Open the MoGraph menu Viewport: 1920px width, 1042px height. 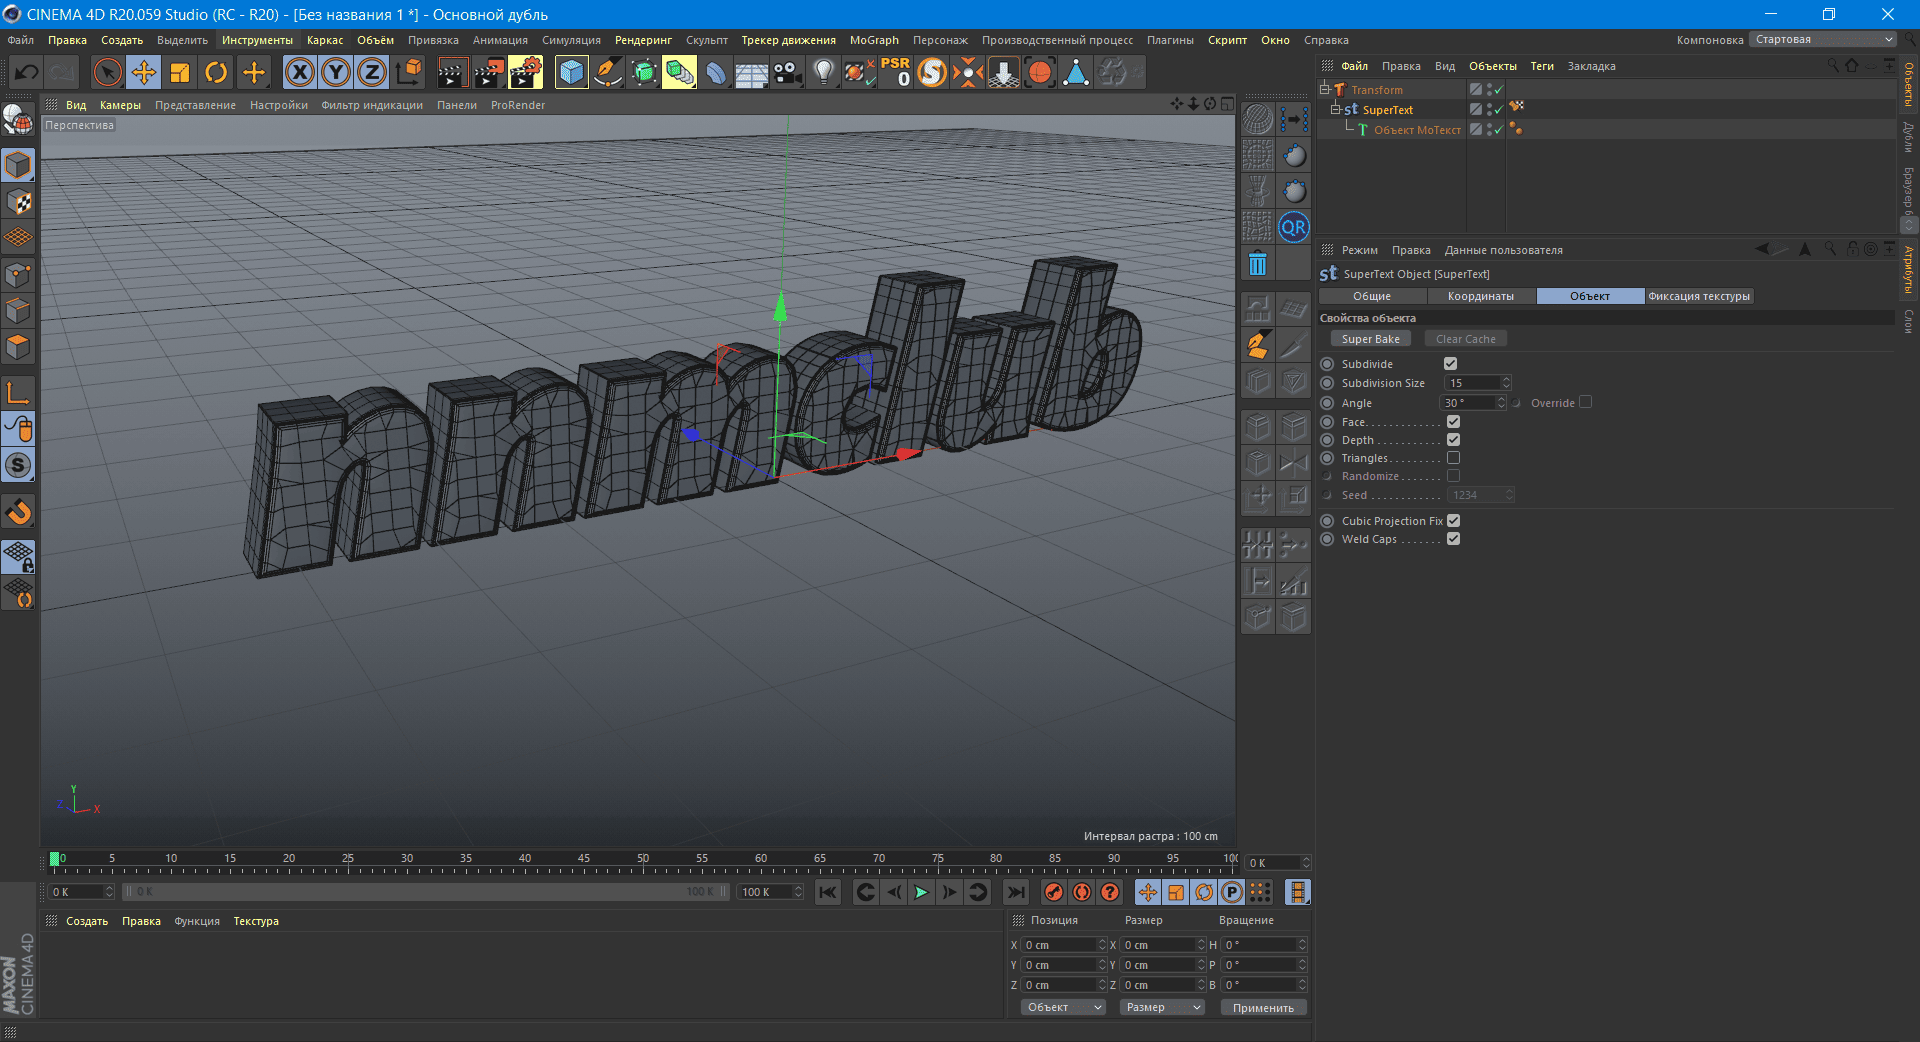click(874, 40)
